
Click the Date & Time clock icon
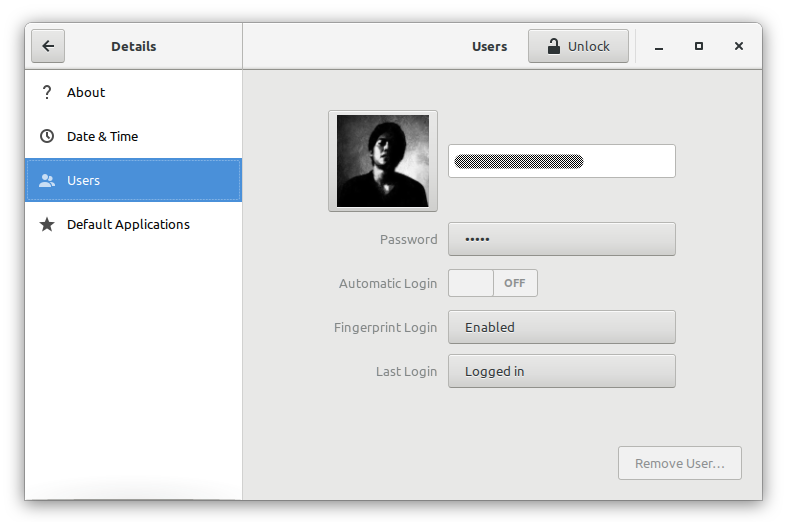[46, 136]
